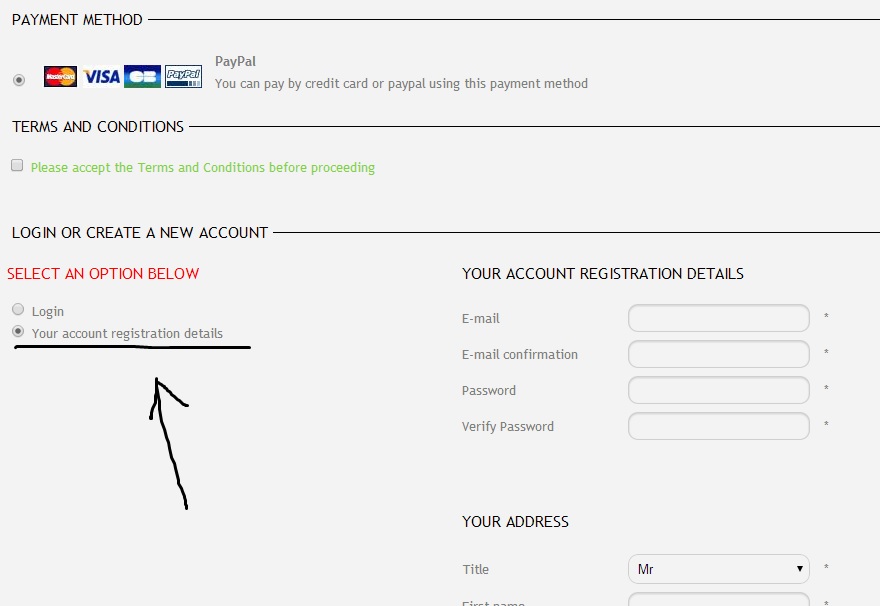Click the Verify Password field
880x606 pixels.
point(718,426)
